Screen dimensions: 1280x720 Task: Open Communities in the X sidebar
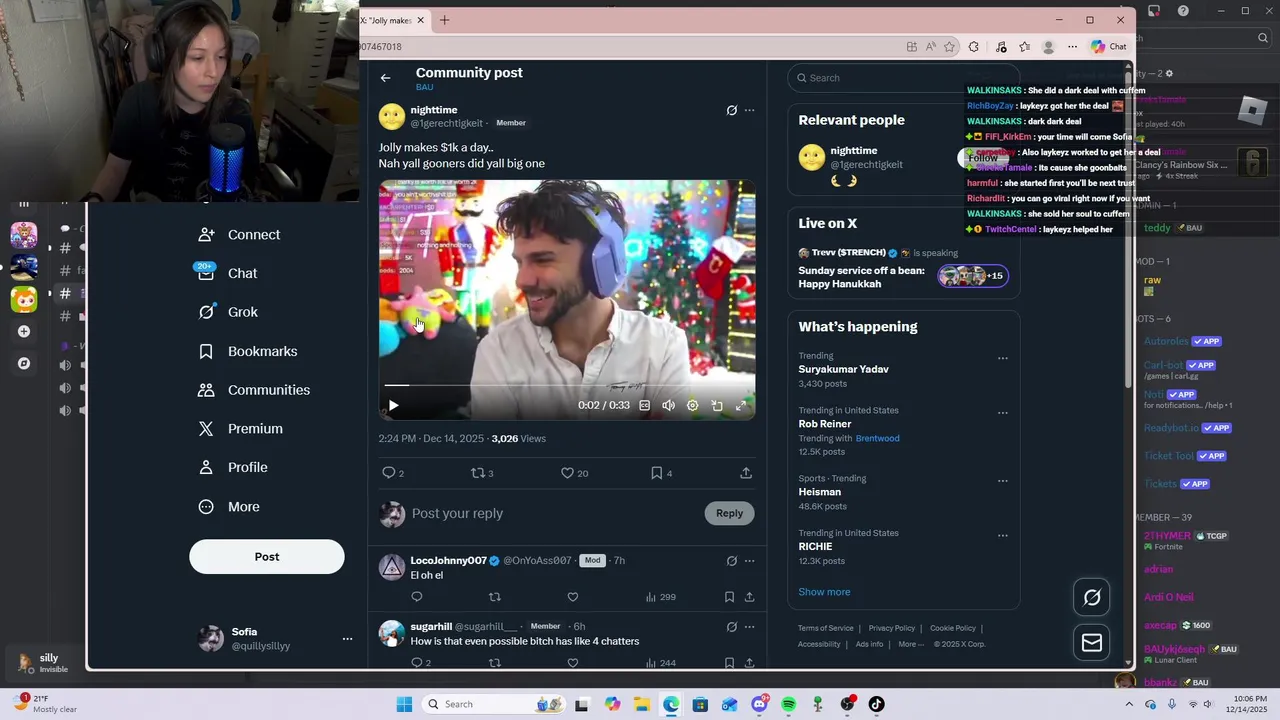pos(254,390)
